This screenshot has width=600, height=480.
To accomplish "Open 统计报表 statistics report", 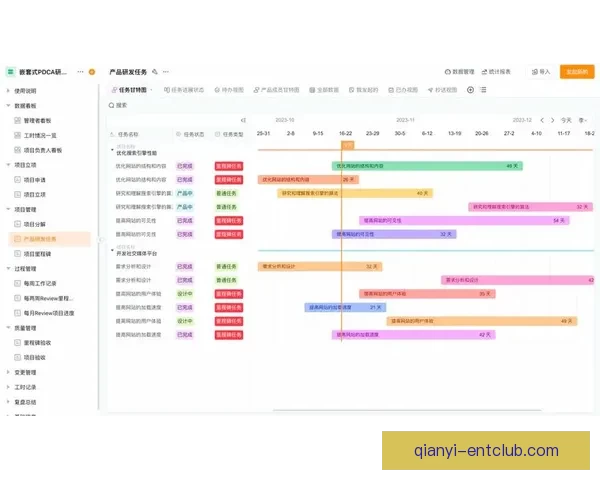I will [497, 72].
